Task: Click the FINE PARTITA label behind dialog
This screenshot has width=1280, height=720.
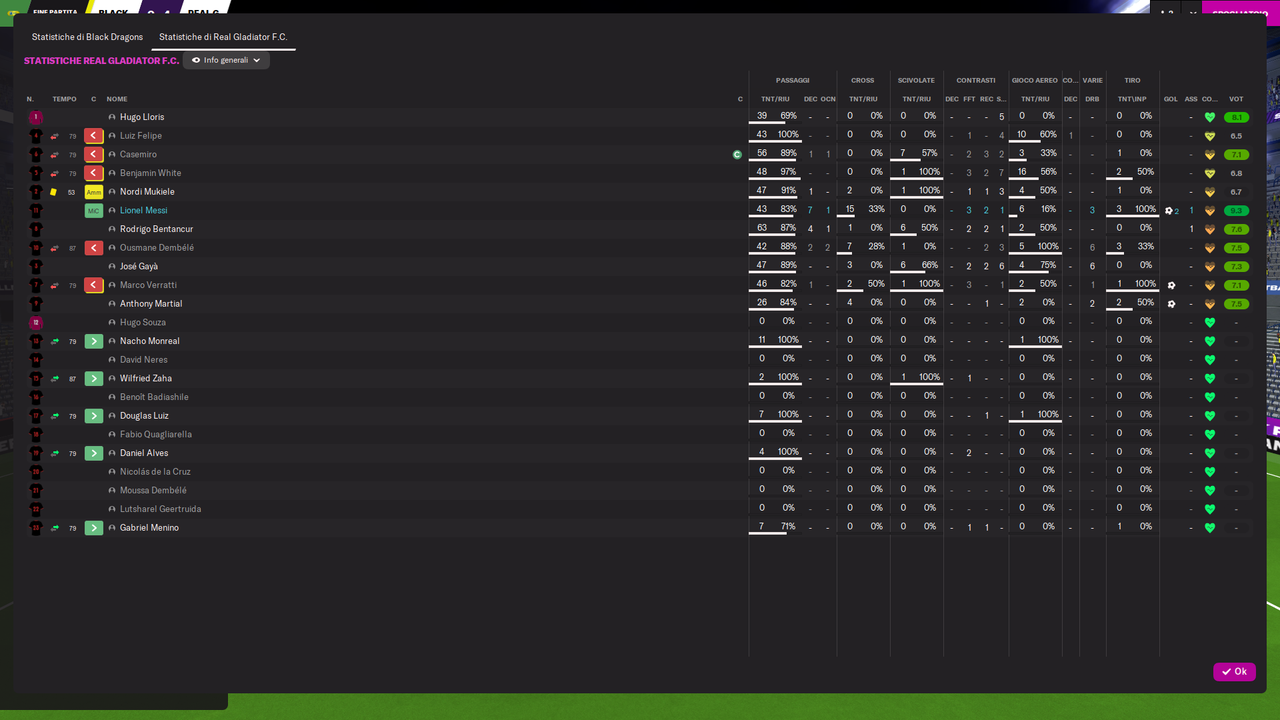Action: click(54, 12)
